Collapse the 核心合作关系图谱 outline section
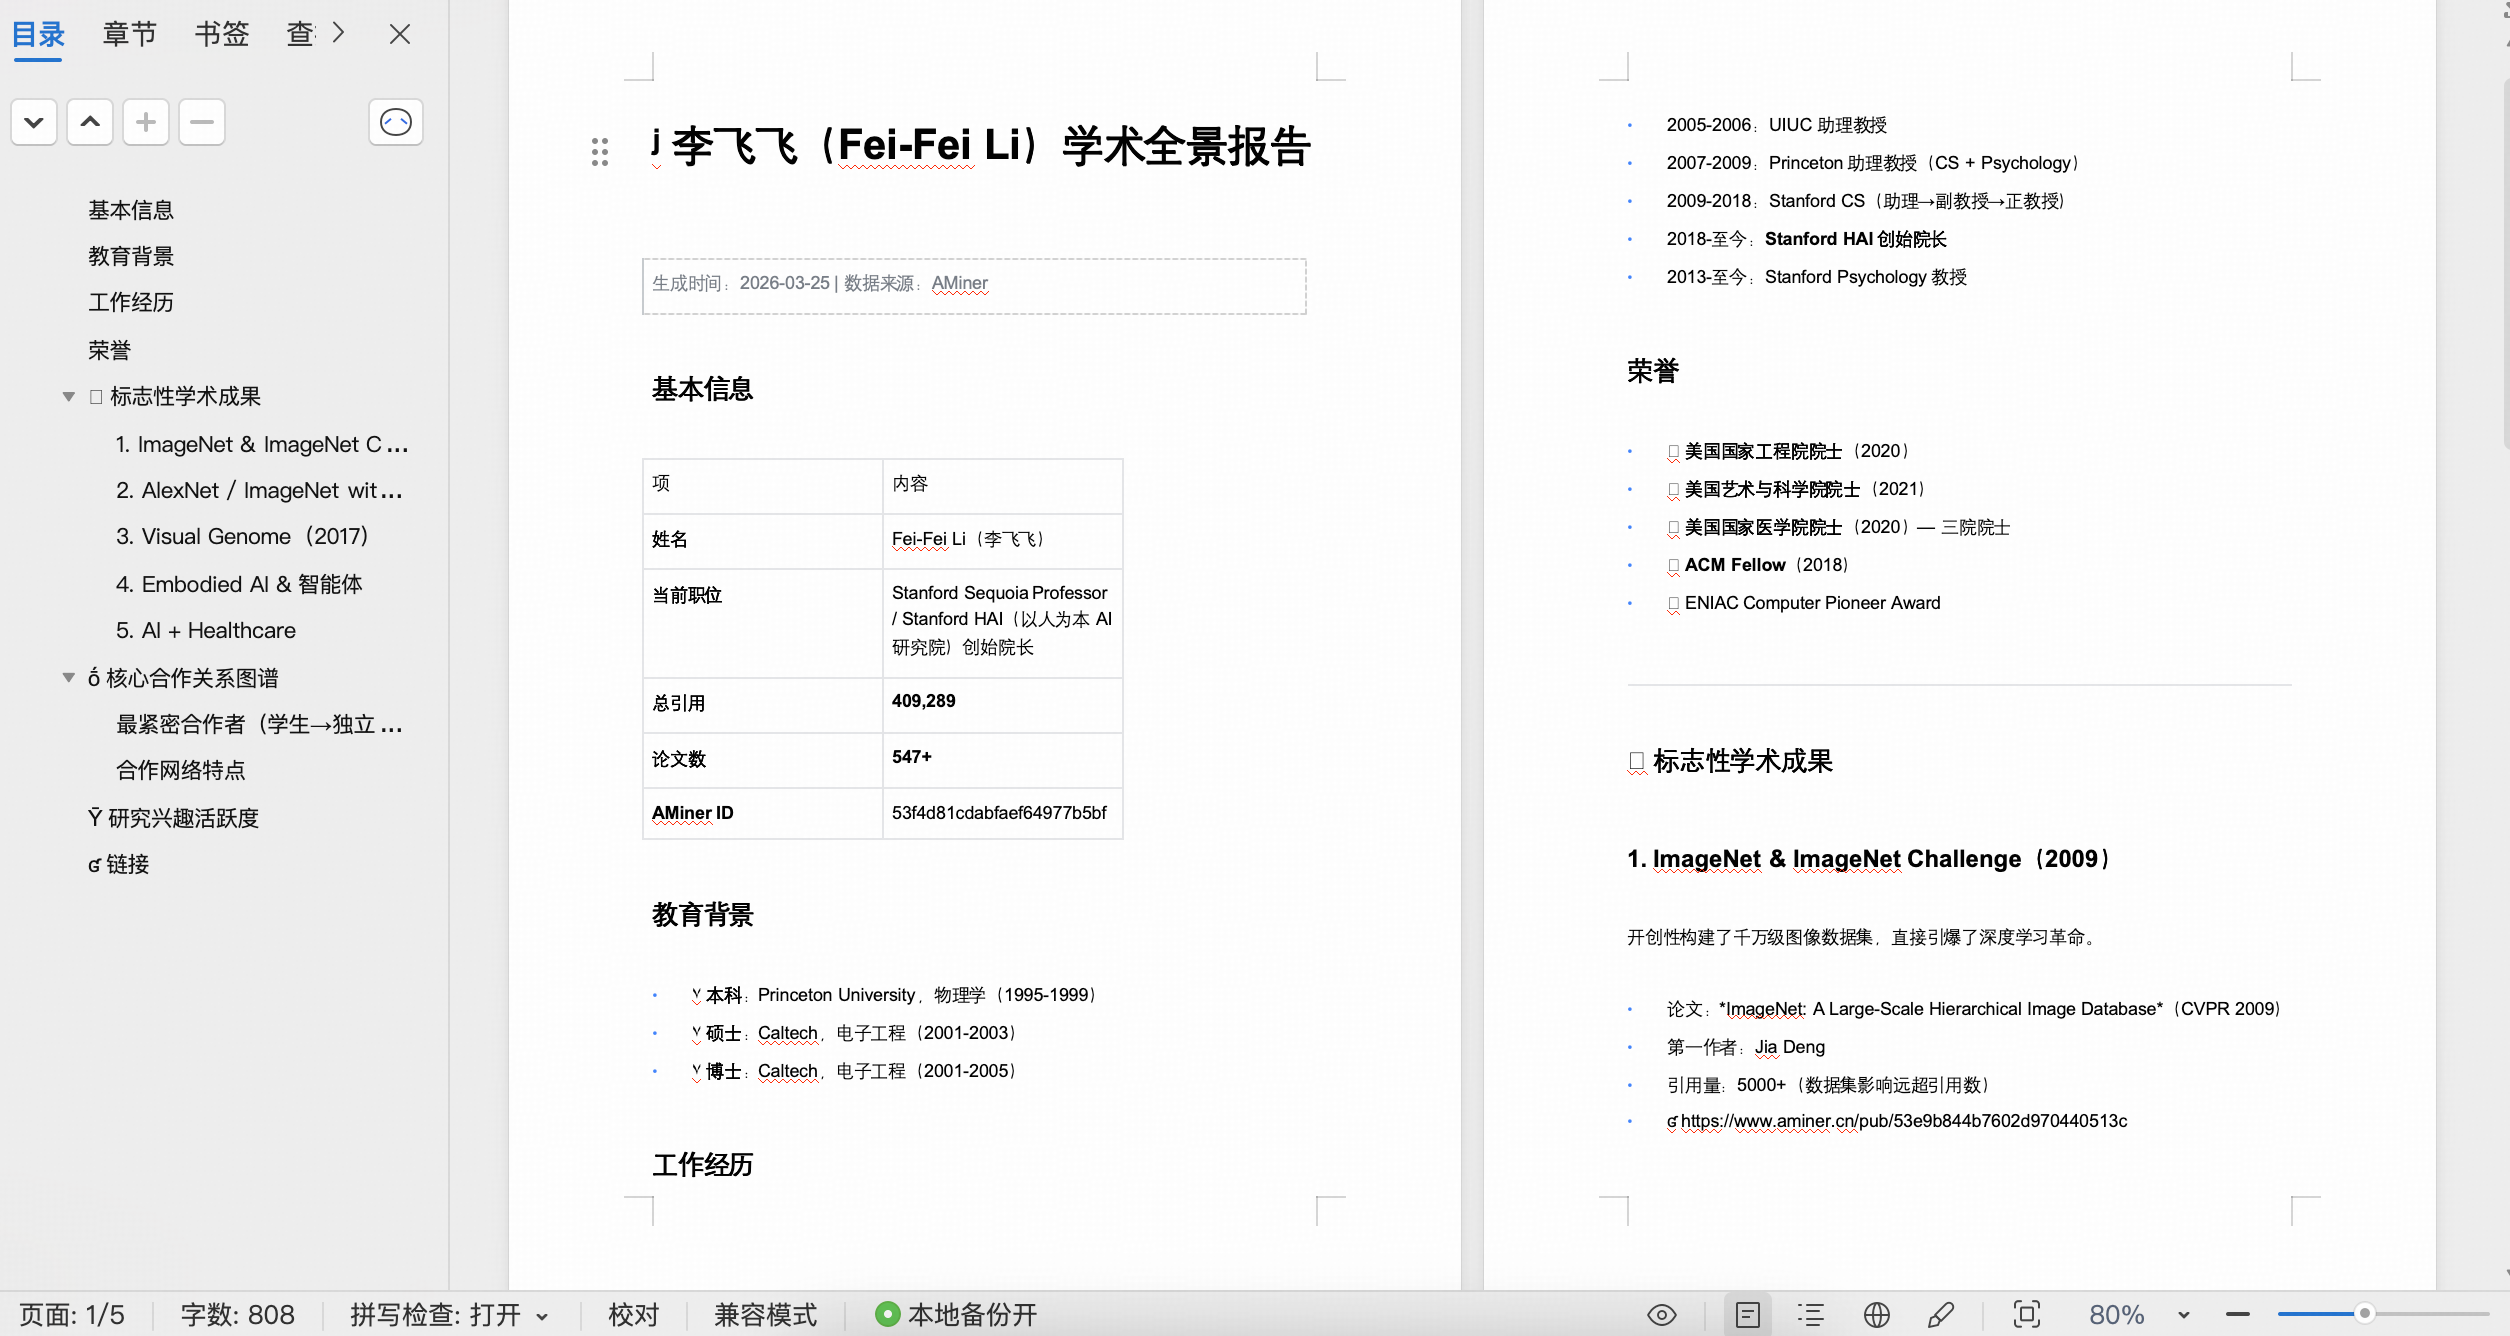The image size is (2510, 1336). (69, 678)
